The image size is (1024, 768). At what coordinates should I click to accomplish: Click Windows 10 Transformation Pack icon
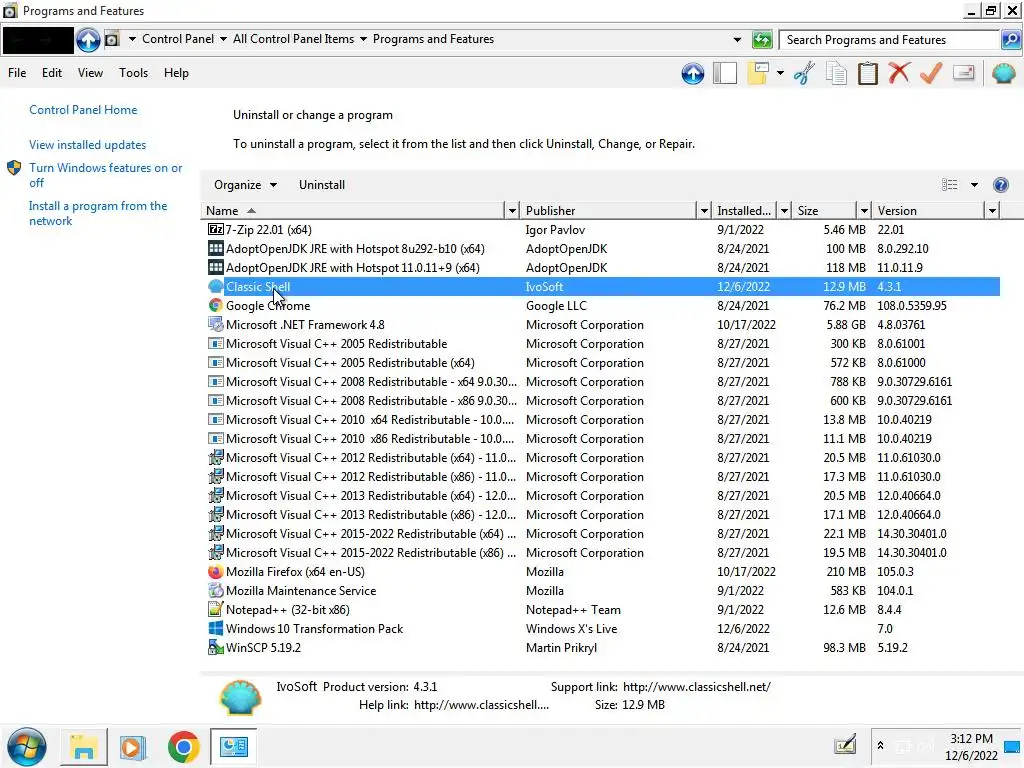point(216,628)
